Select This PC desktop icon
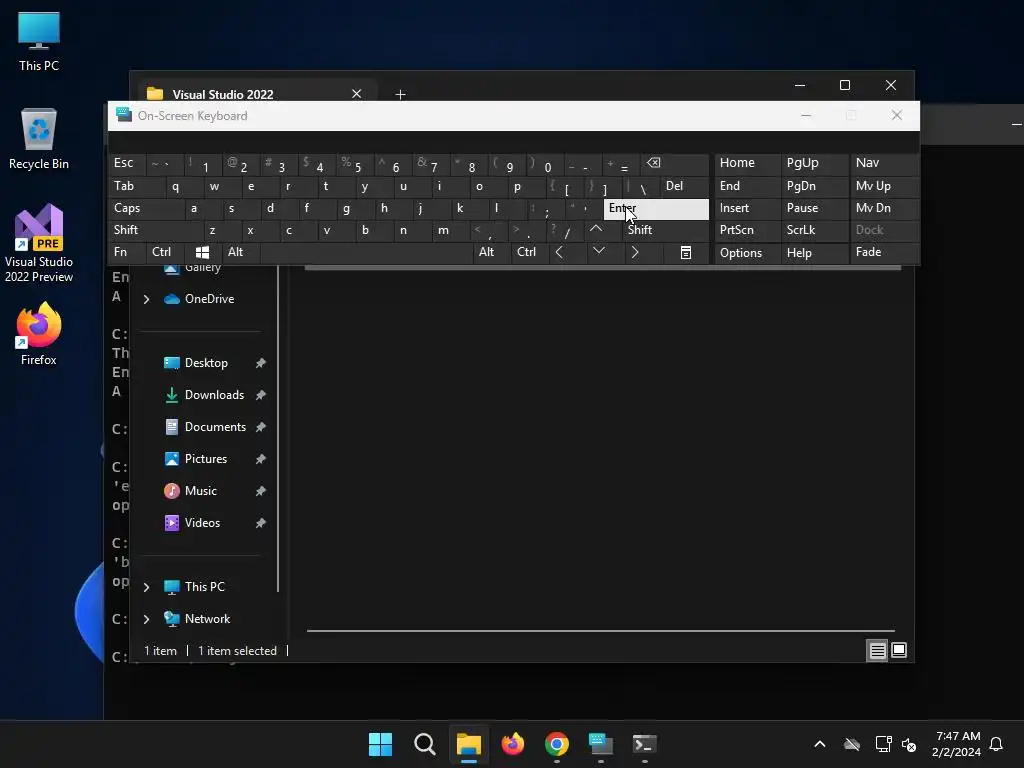Viewport: 1024px width, 768px height. click(39, 40)
